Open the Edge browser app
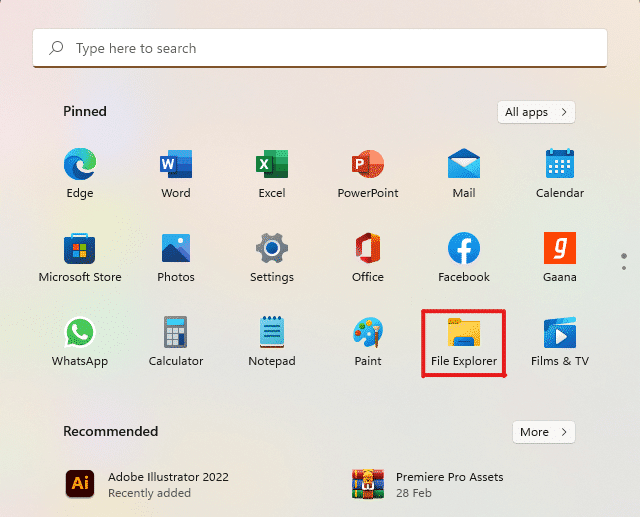 click(80, 173)
